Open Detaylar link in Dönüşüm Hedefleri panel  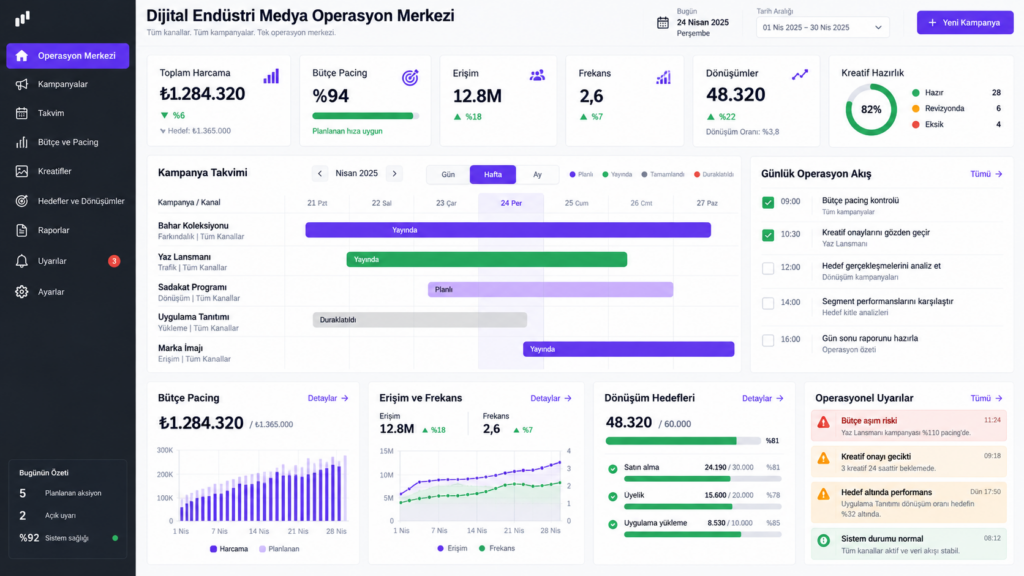click(x=763, y=398)
